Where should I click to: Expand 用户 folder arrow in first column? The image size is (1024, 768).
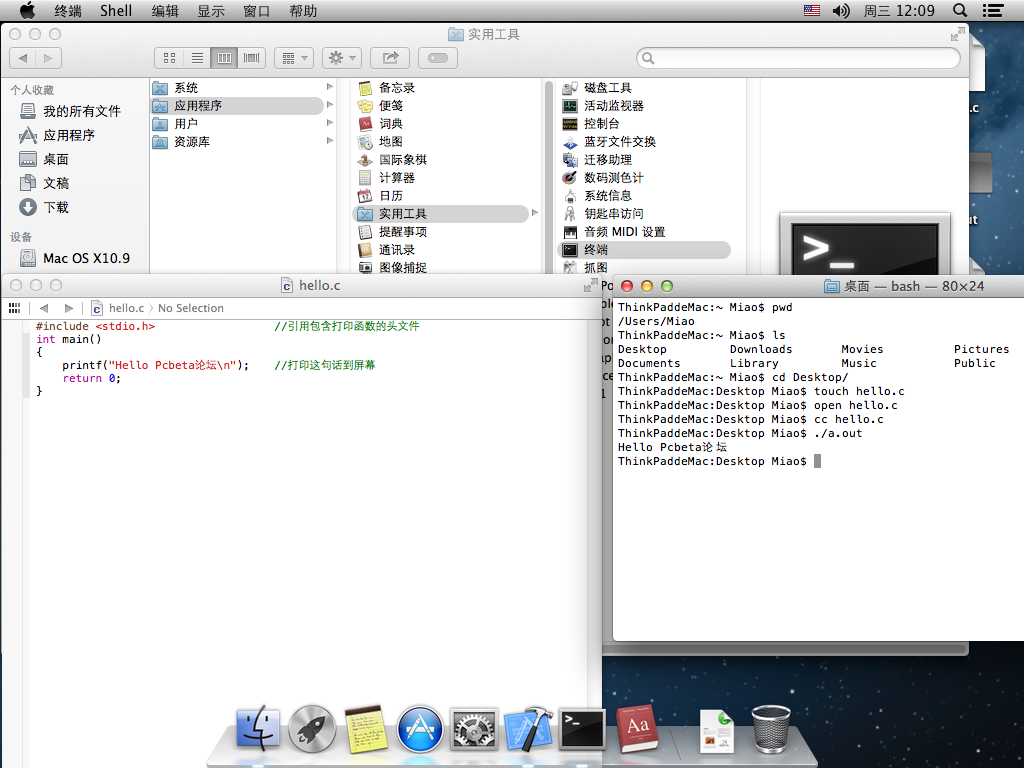pyautogui.click(x=330, y=123)
